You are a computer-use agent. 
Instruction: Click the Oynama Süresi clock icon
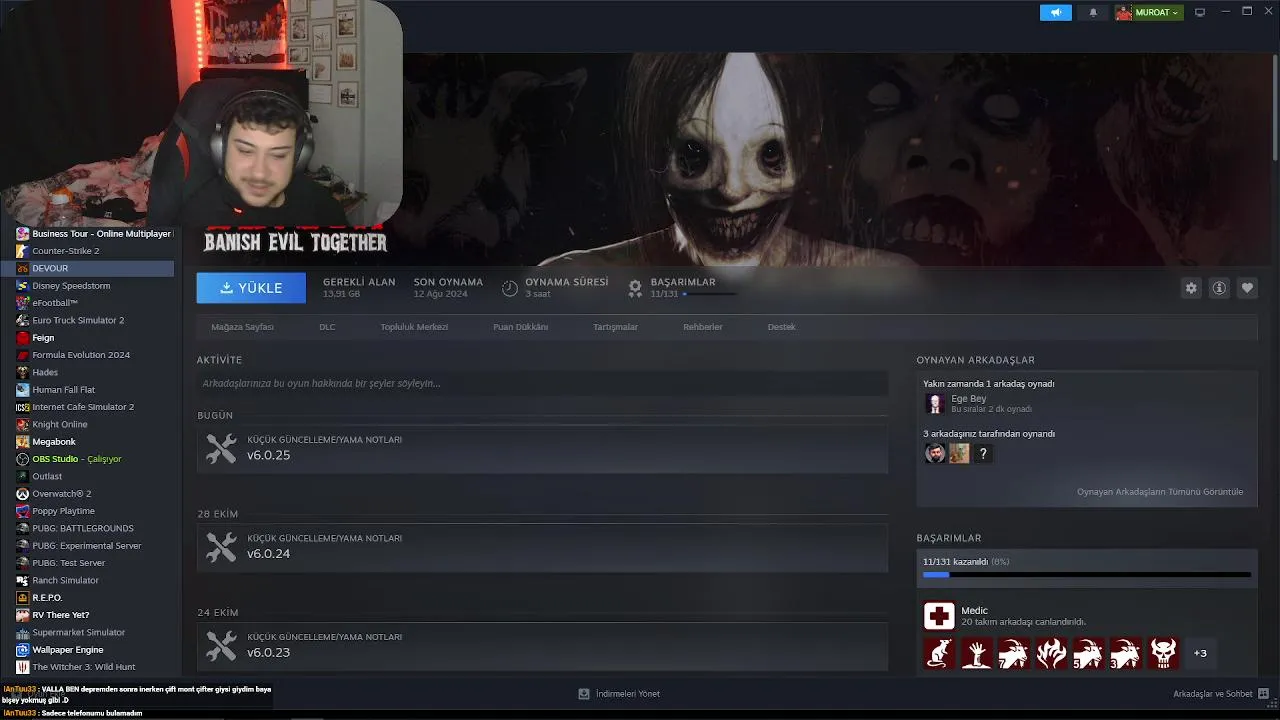[x=510, y=289]
